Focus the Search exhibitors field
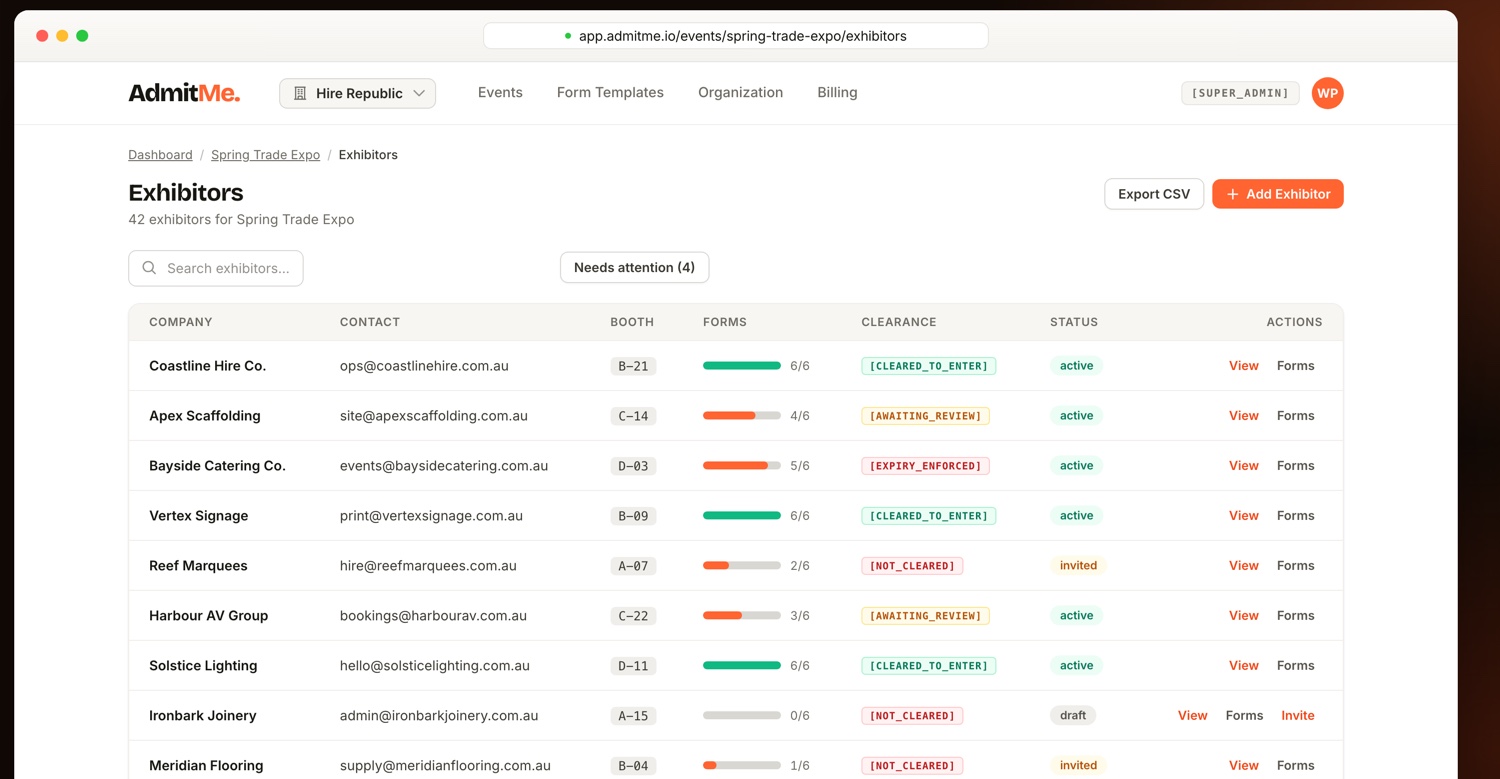The width and height of the screenshot is (1500, 779). [216, 268]
